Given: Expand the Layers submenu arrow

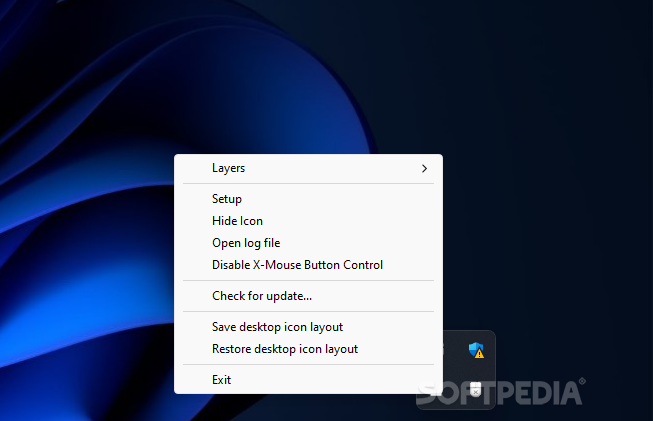Looking at the screenshot, I should [424, 168].
